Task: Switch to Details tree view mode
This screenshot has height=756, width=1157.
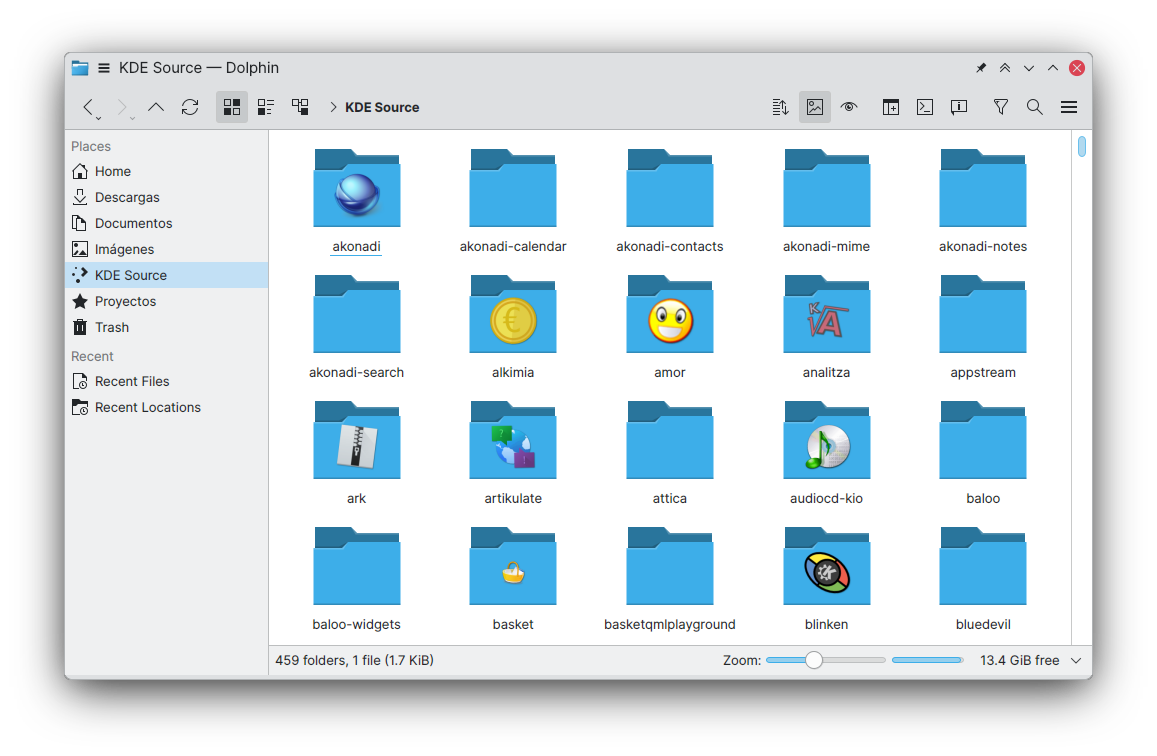Action: (300, 107)
